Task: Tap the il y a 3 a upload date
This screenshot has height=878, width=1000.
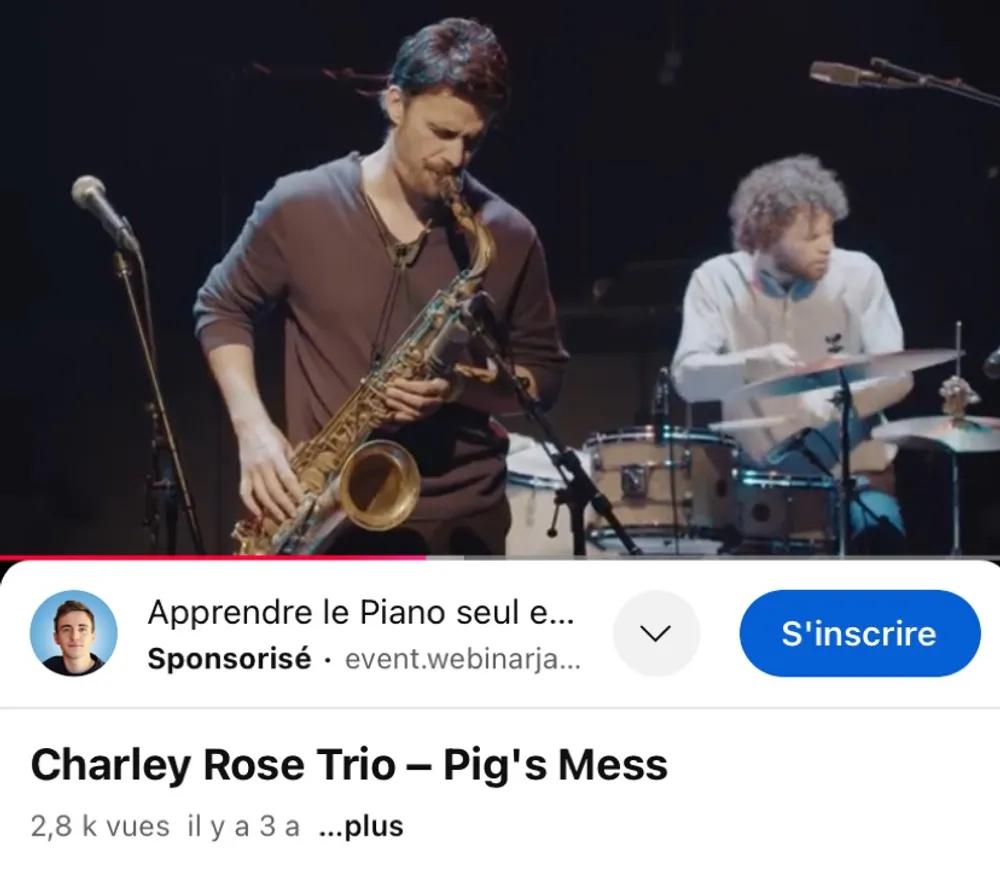Action: [244, 826]
